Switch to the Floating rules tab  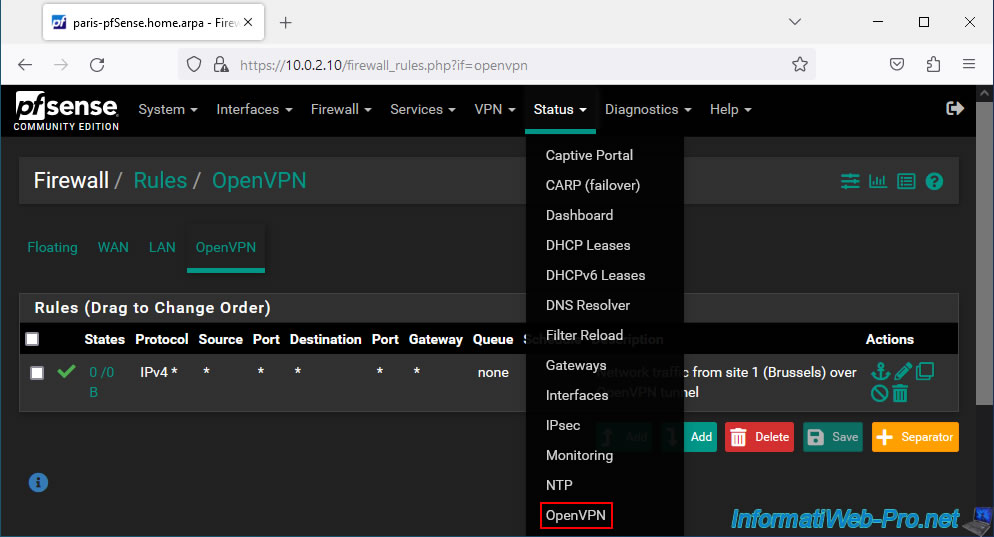[x=53, y=247]
